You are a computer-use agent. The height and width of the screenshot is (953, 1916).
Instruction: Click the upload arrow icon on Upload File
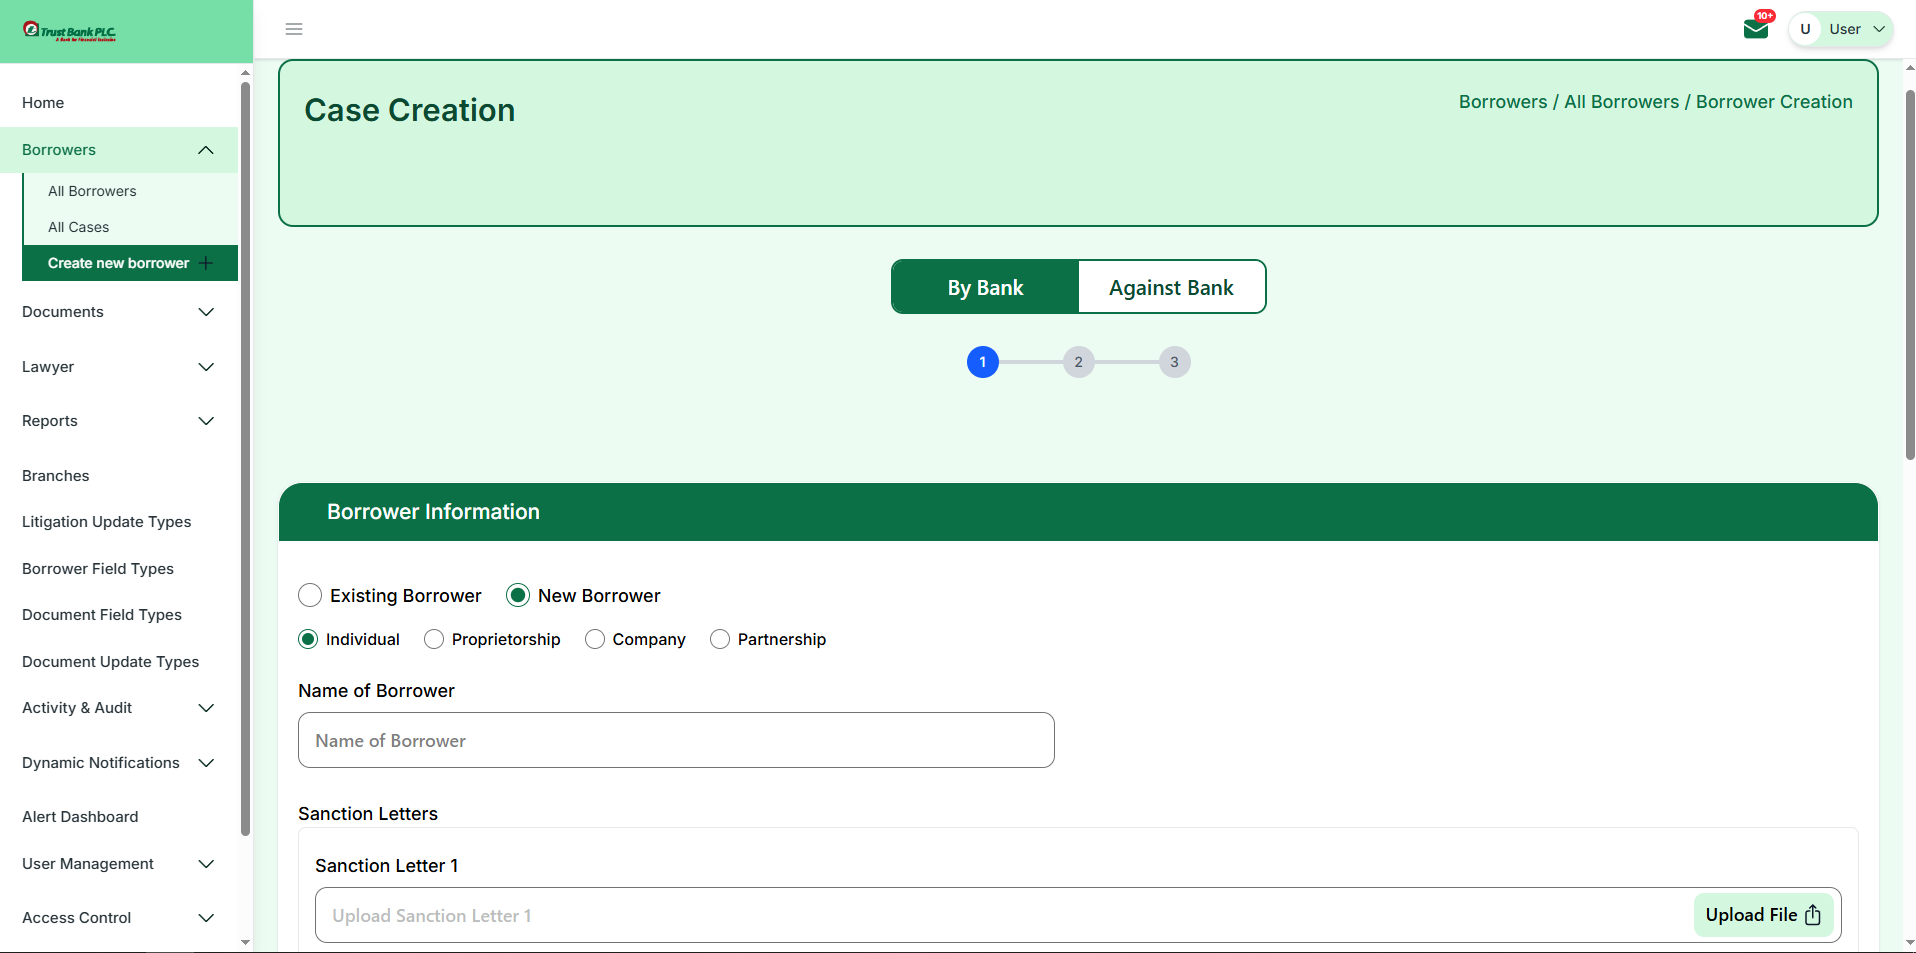tap(1813, 915)
